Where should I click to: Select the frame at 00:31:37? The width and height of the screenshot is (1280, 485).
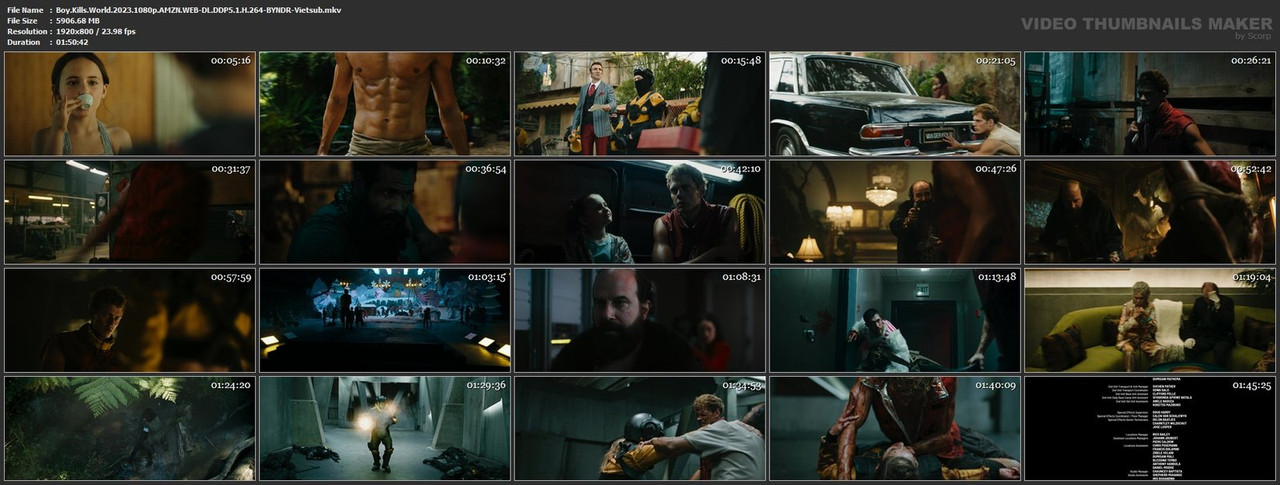[129, 212]
